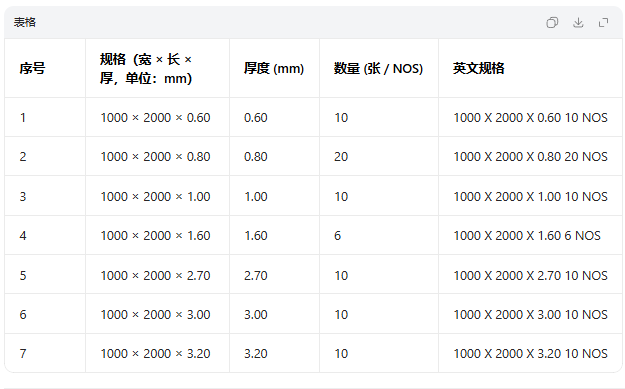The height and width of the screenshot is (389, 625).
Task: Click cell 1000 × 2000 × 1.60
Action: 155,236
